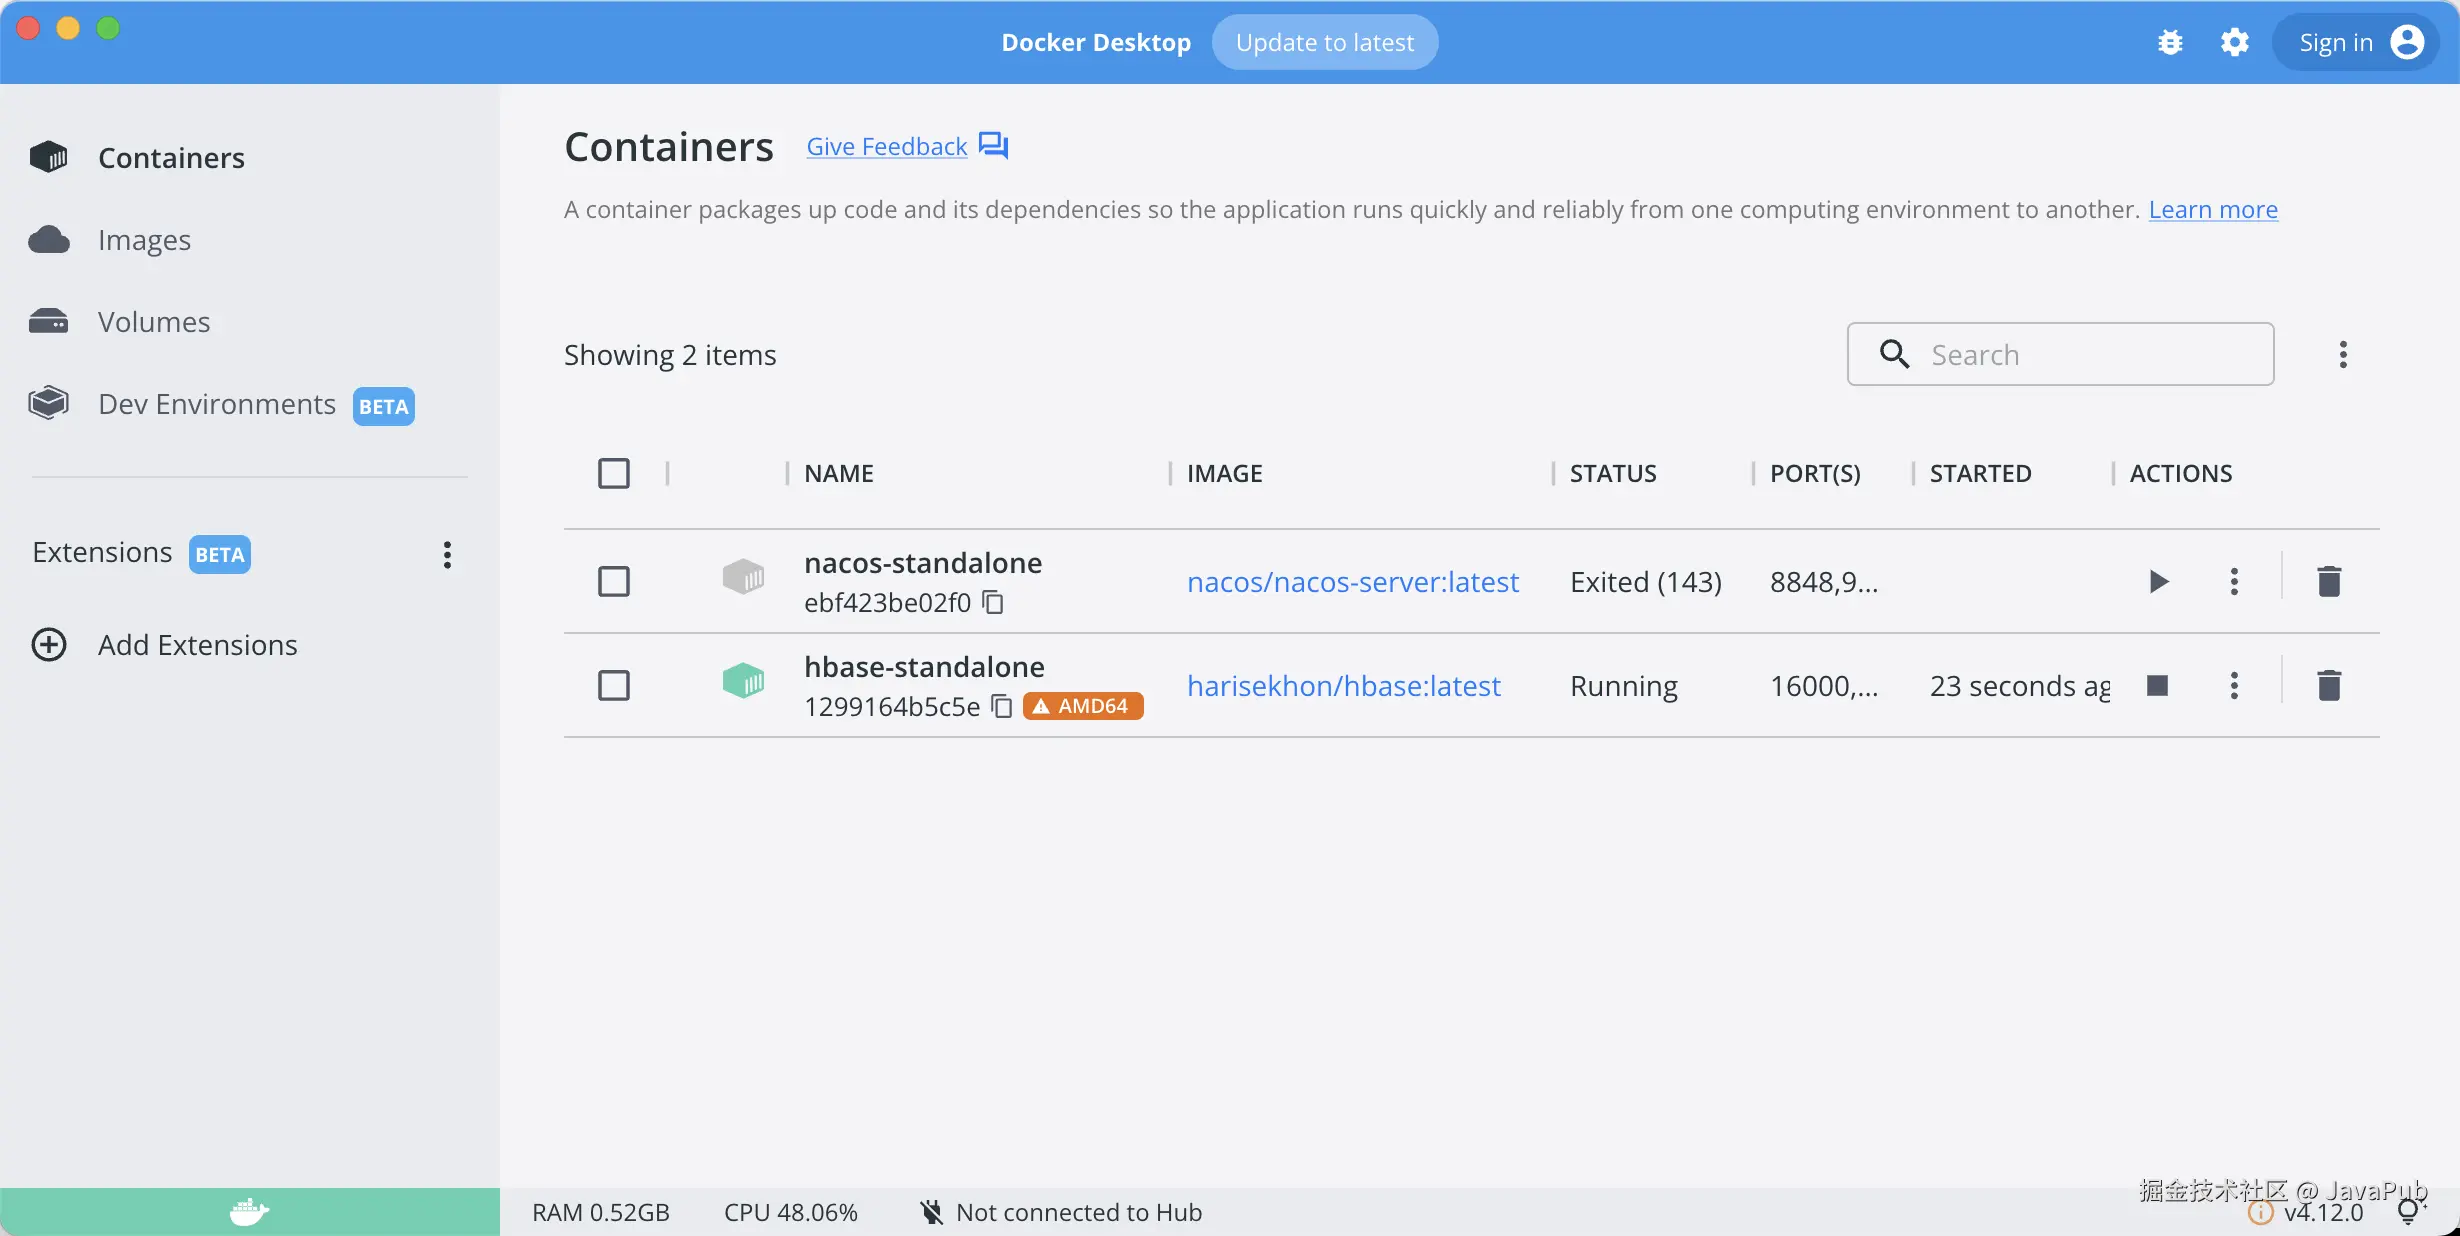Click the Update to latest button
Viewport: 2460px width, 1236px height.
tap(1325, 42)
